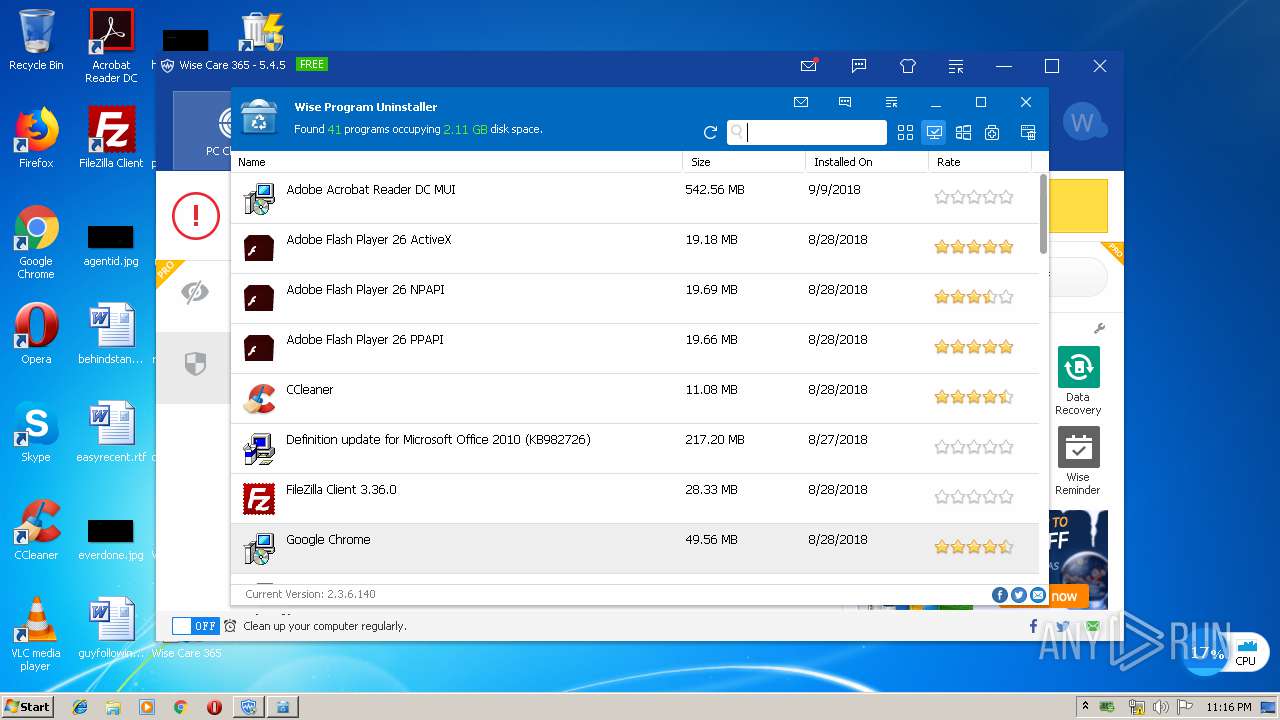The height and width of the screenshot is (720, 1280).
Task: Click the program list vertical scrollbar
Action: (x=1044, y=214)
